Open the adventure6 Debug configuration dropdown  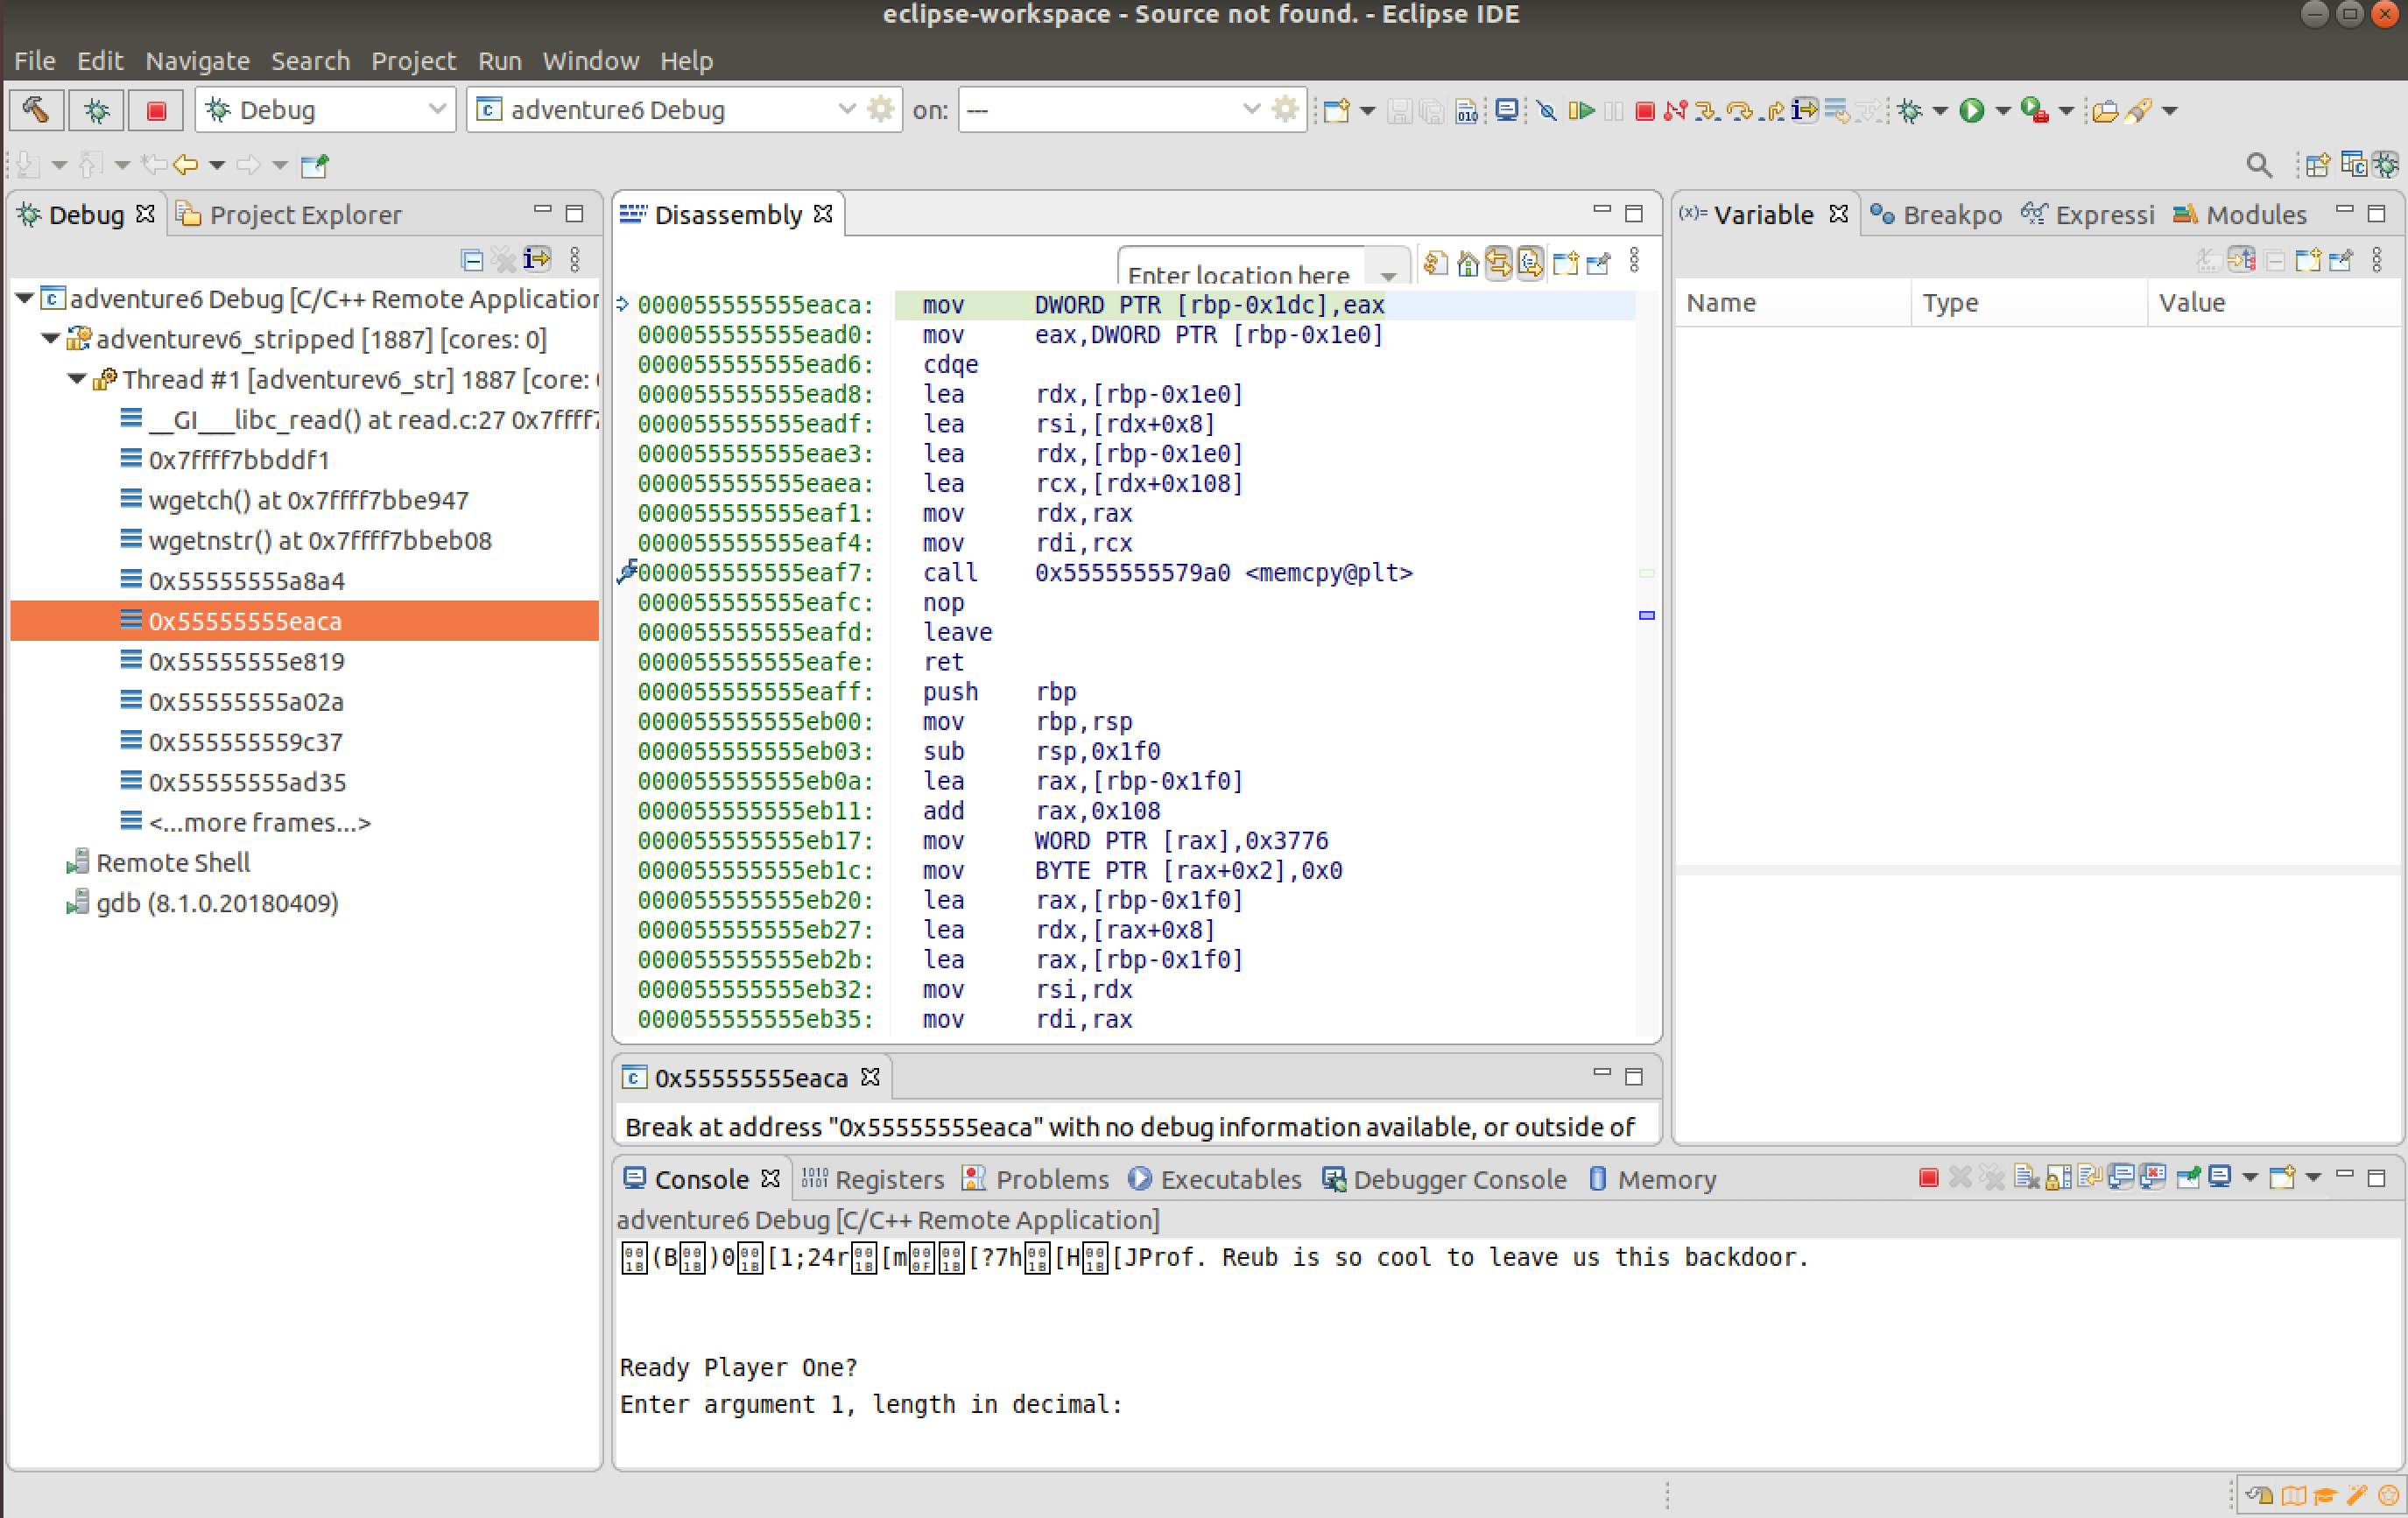pyautogui.click(x=846, y=110)
